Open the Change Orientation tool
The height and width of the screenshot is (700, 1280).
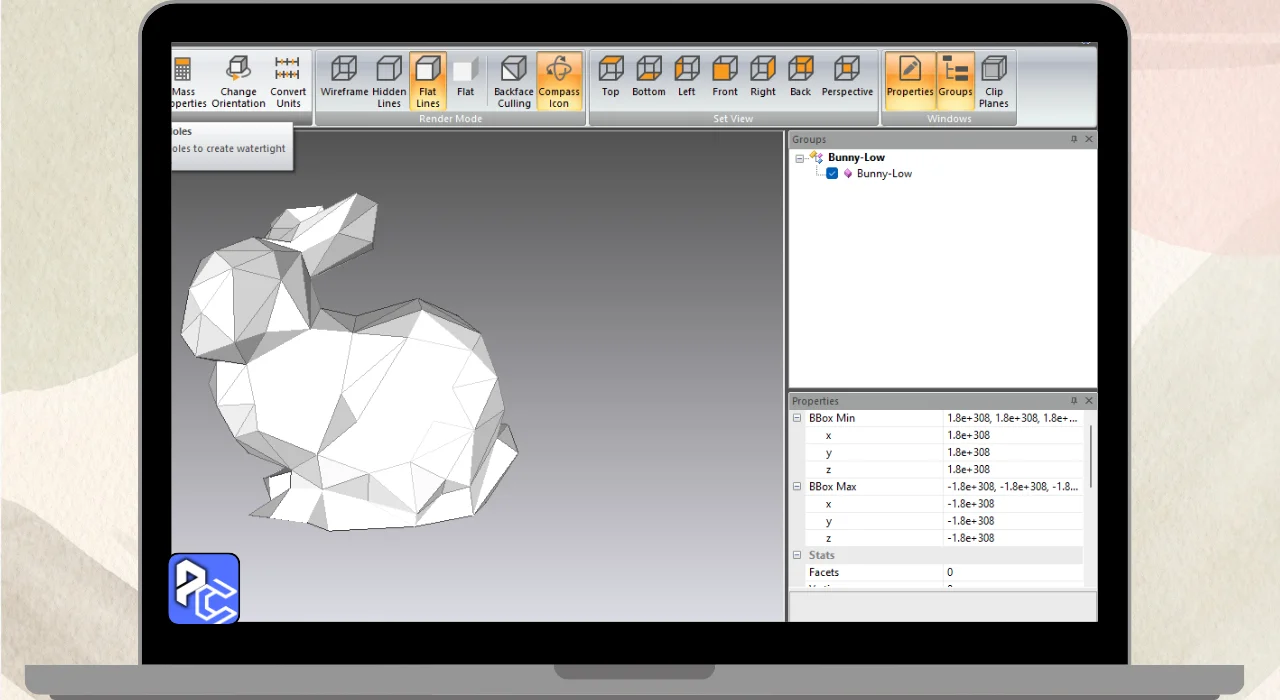pos(238,81)
